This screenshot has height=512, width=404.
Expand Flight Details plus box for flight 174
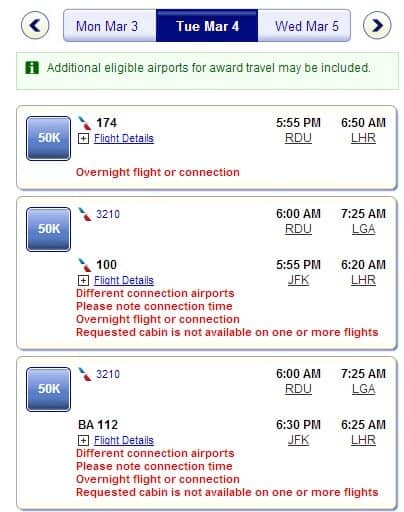(83, 139)
